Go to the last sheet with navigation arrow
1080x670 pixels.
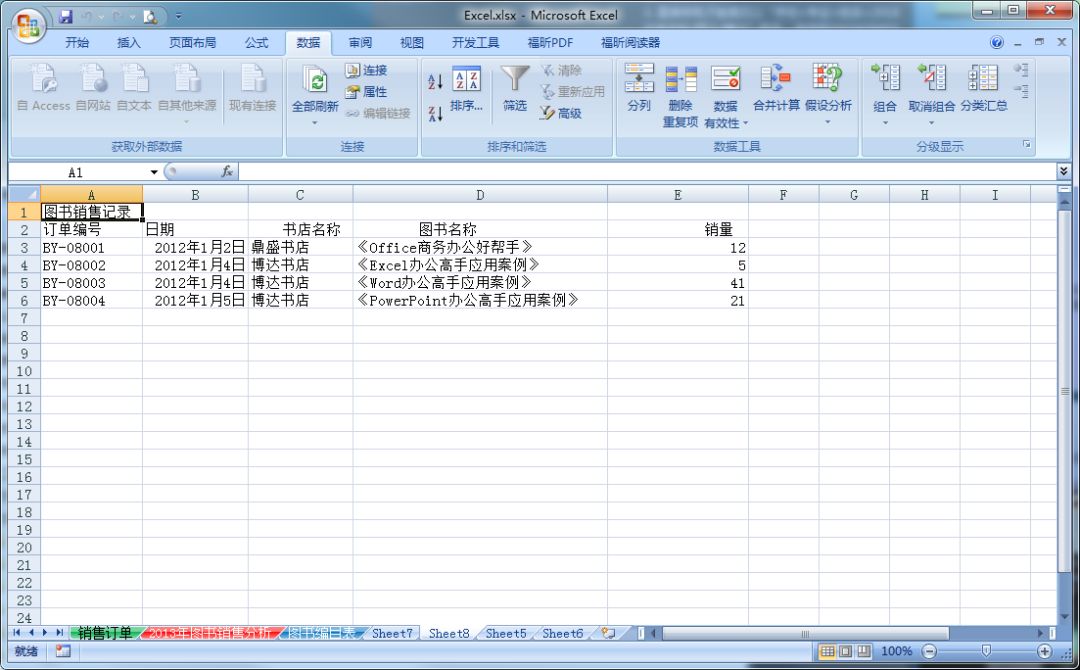coord(59,632)
